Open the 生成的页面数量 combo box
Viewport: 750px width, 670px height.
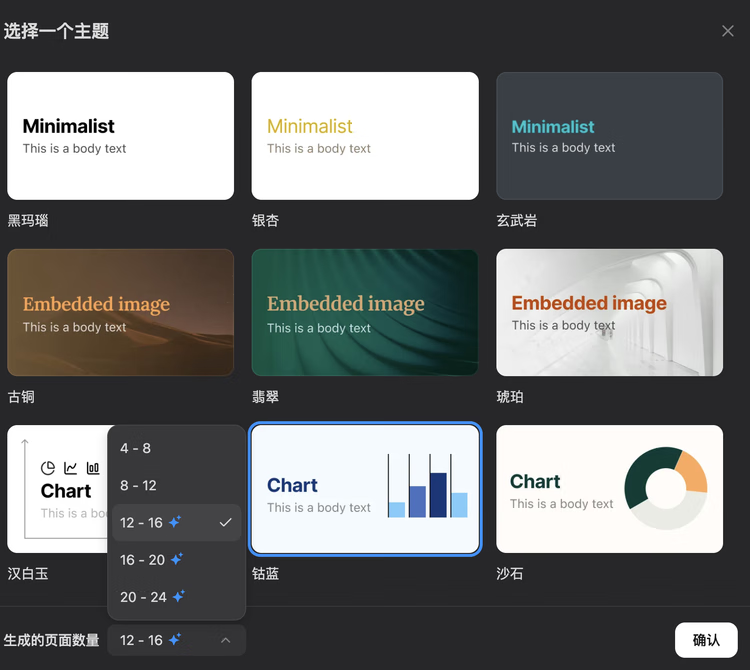tap(176, 640)
